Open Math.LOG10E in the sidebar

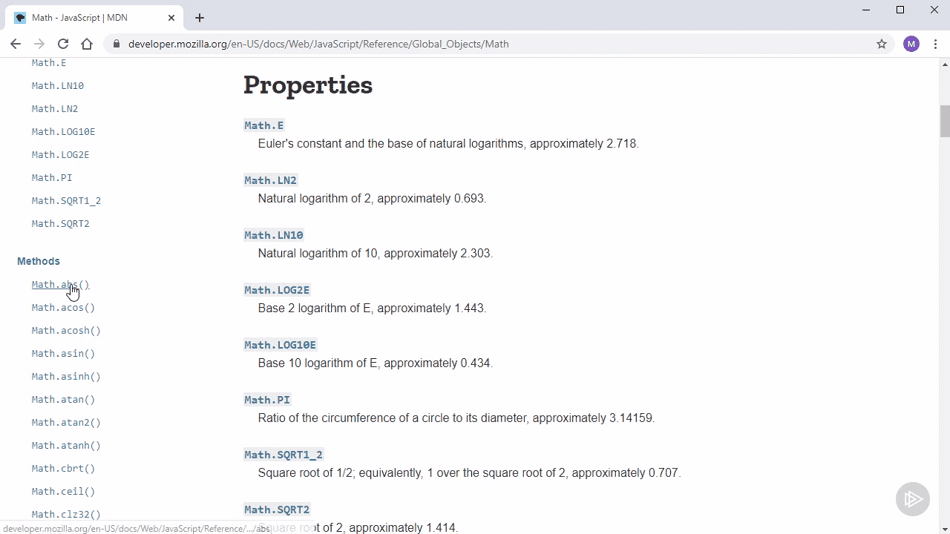63,132
